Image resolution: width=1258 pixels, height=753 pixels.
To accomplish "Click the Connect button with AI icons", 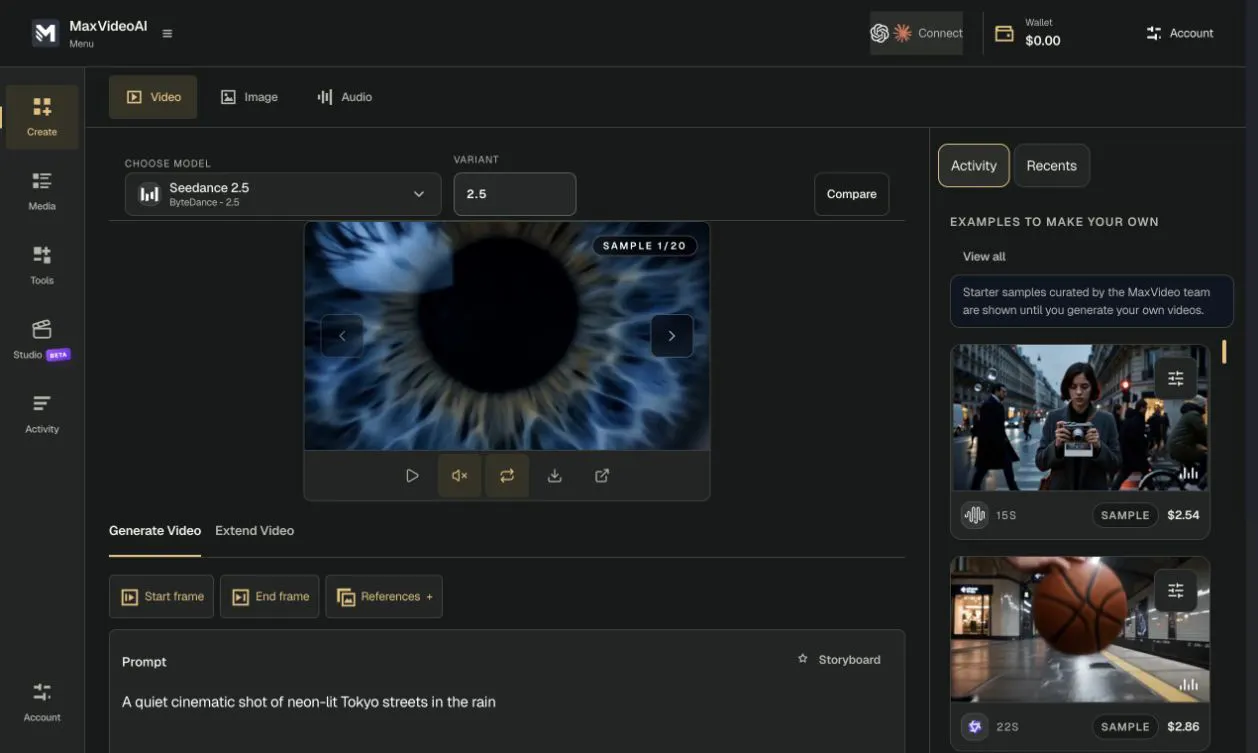I will [916, 33].
